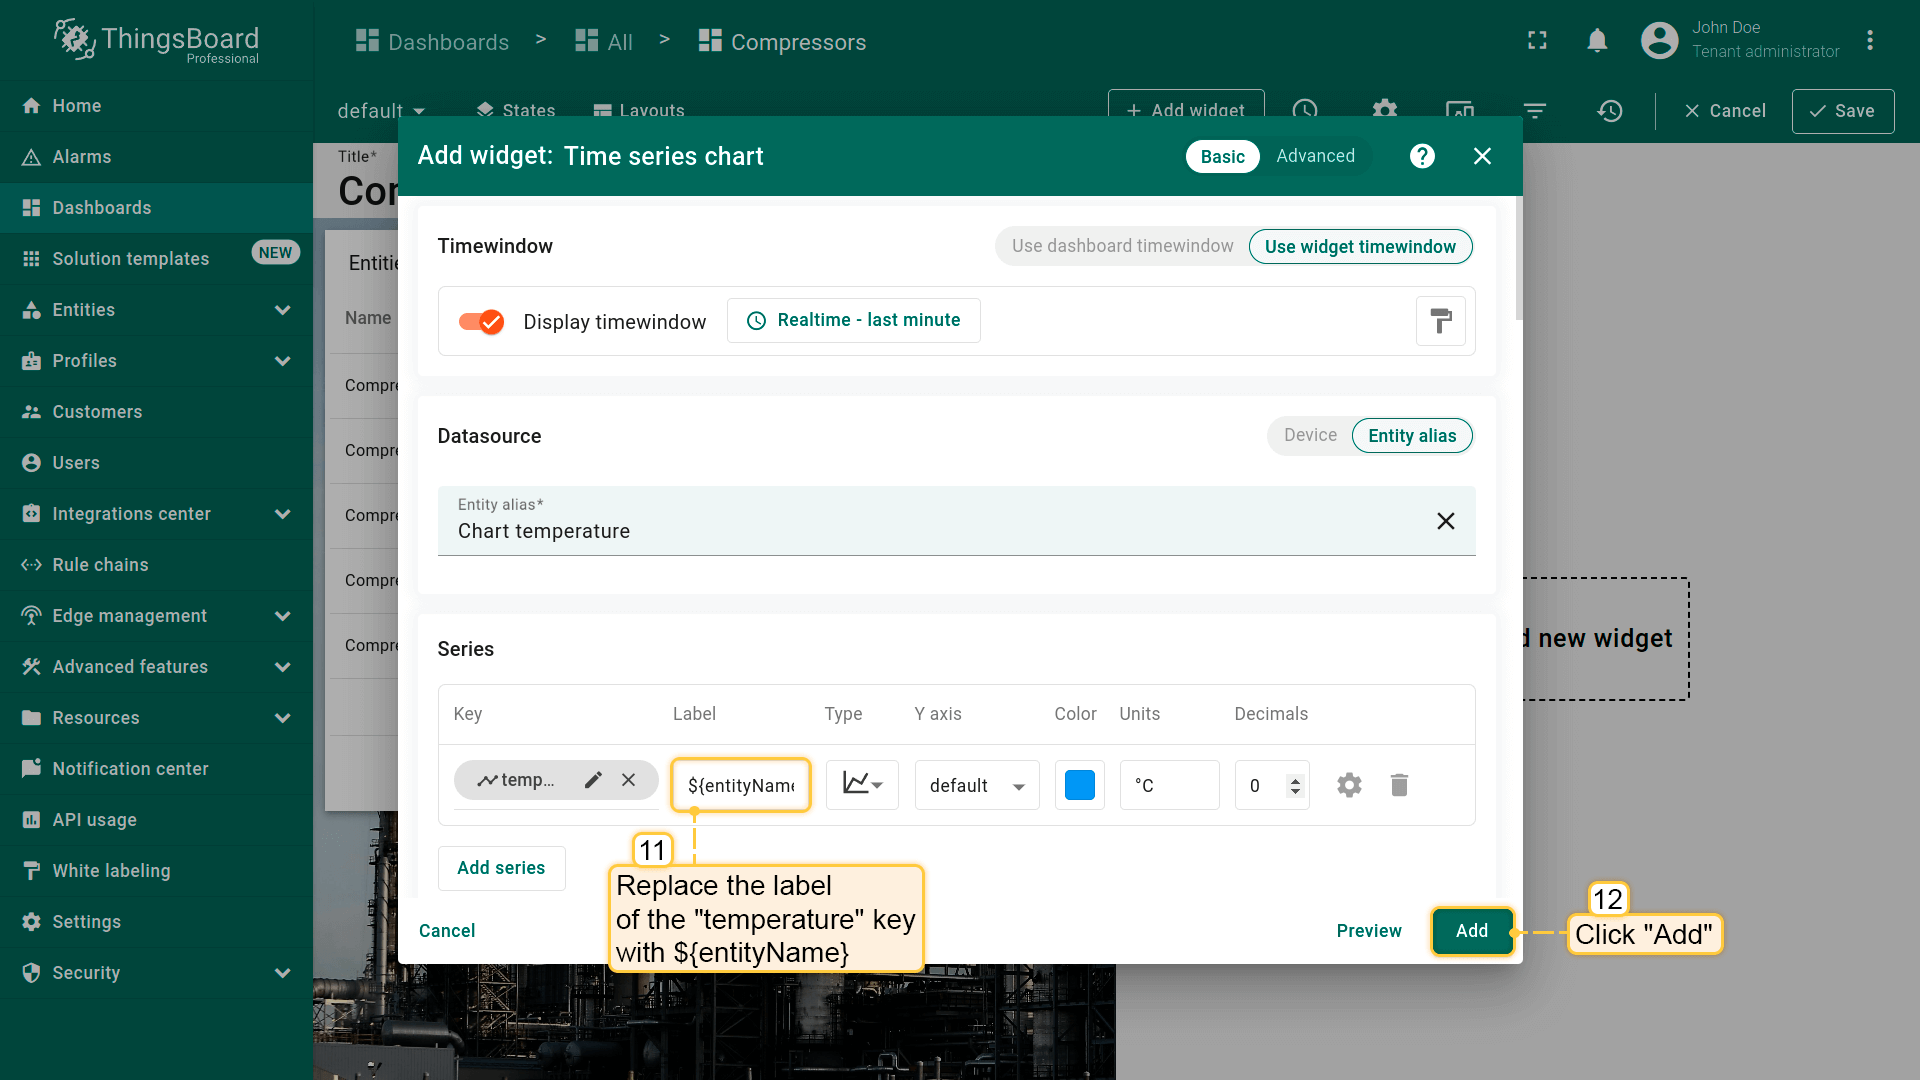Open the series chart type dropdown

[x=862, y=785]
